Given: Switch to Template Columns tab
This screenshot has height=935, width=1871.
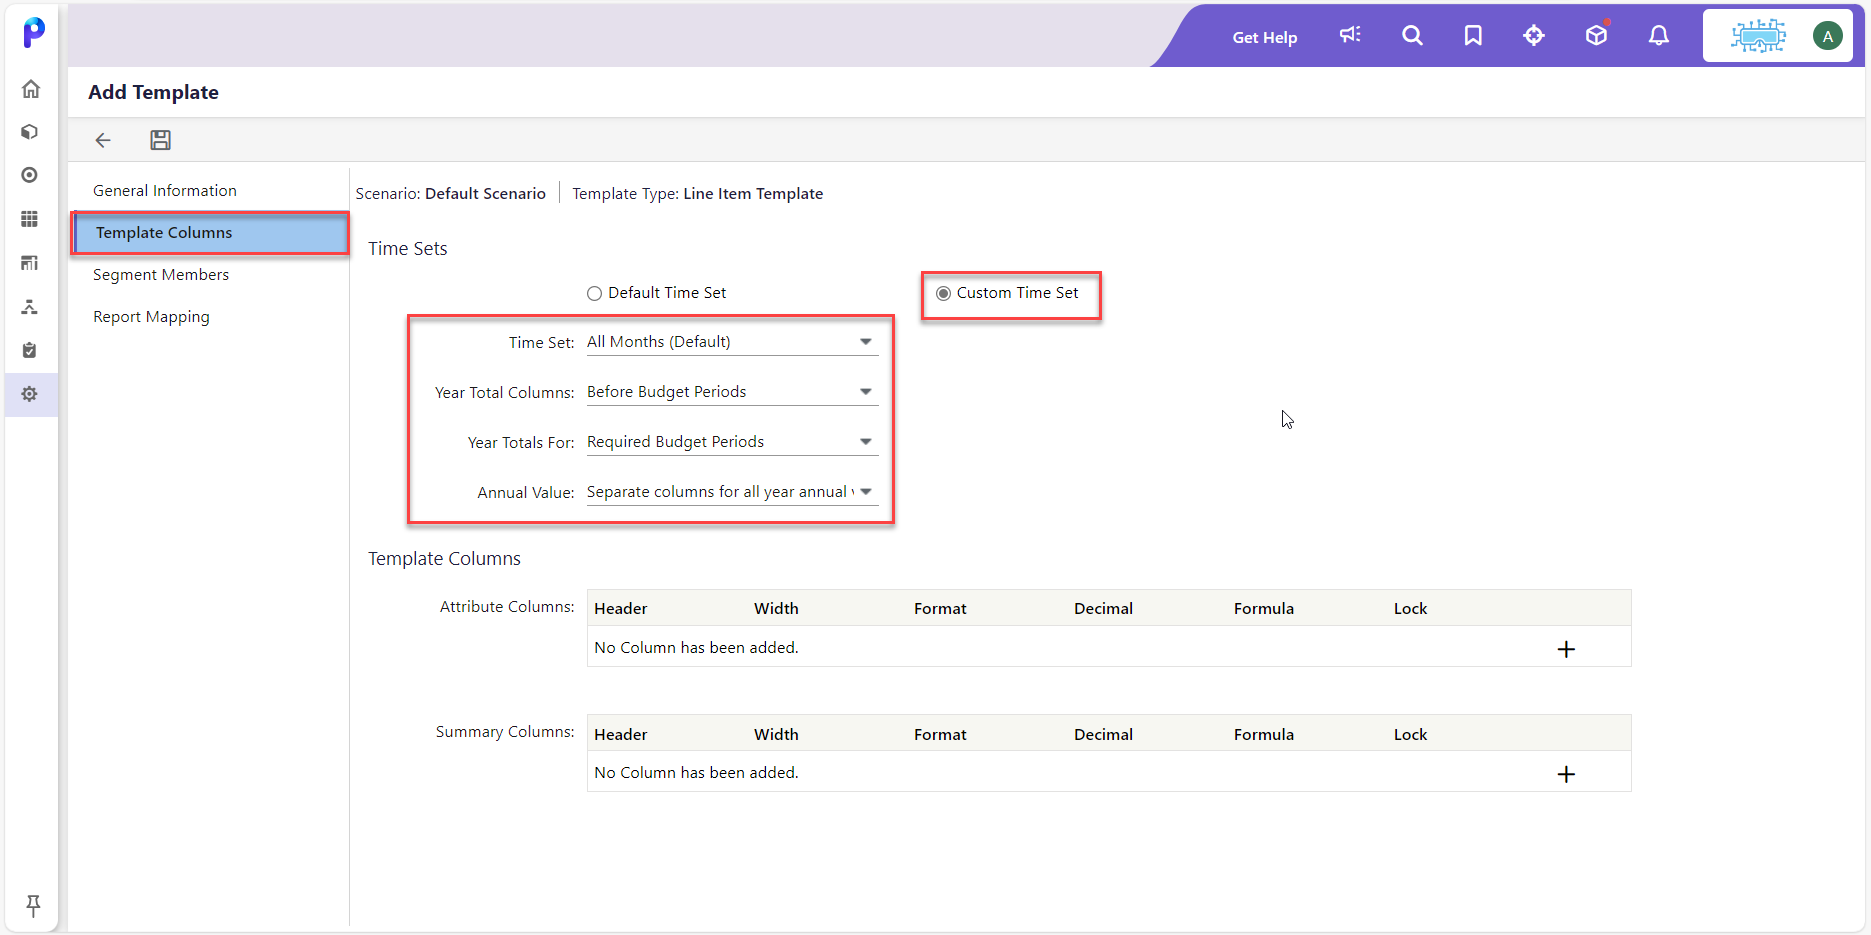Looking at the screenshot, I should pyautogui.click(x=210, y=233).
